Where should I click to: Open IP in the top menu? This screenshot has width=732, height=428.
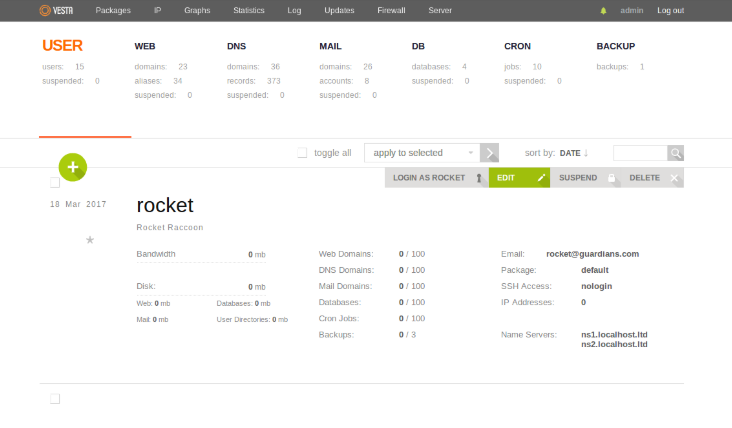[x=157, y=10]
